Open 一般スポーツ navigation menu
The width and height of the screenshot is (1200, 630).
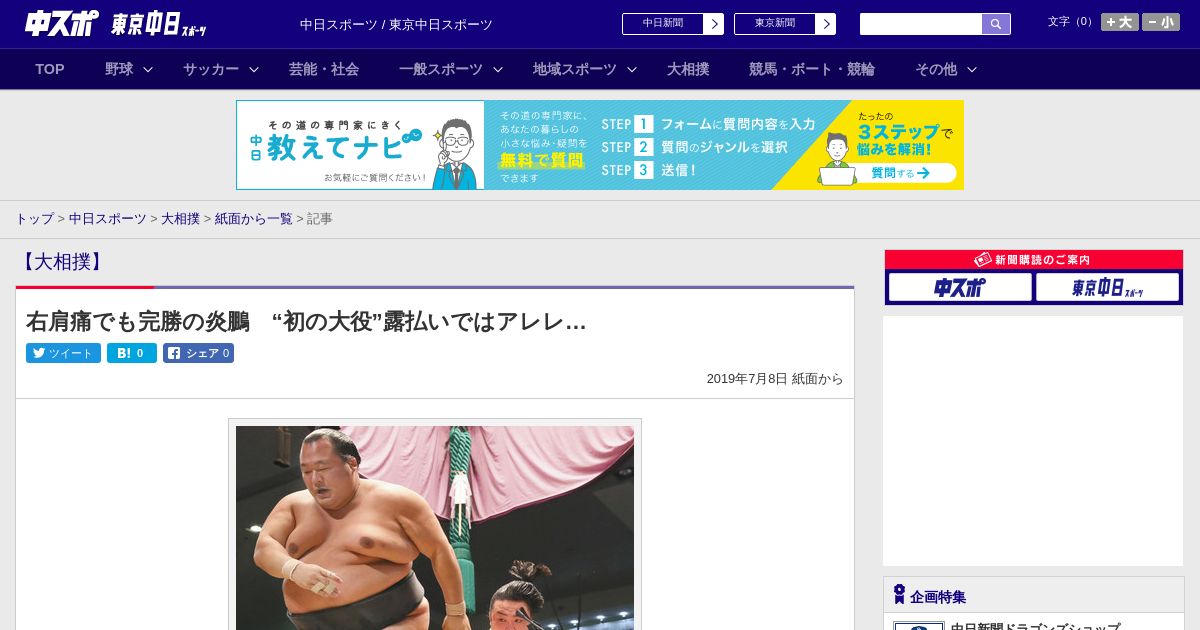tap(441, 69)
